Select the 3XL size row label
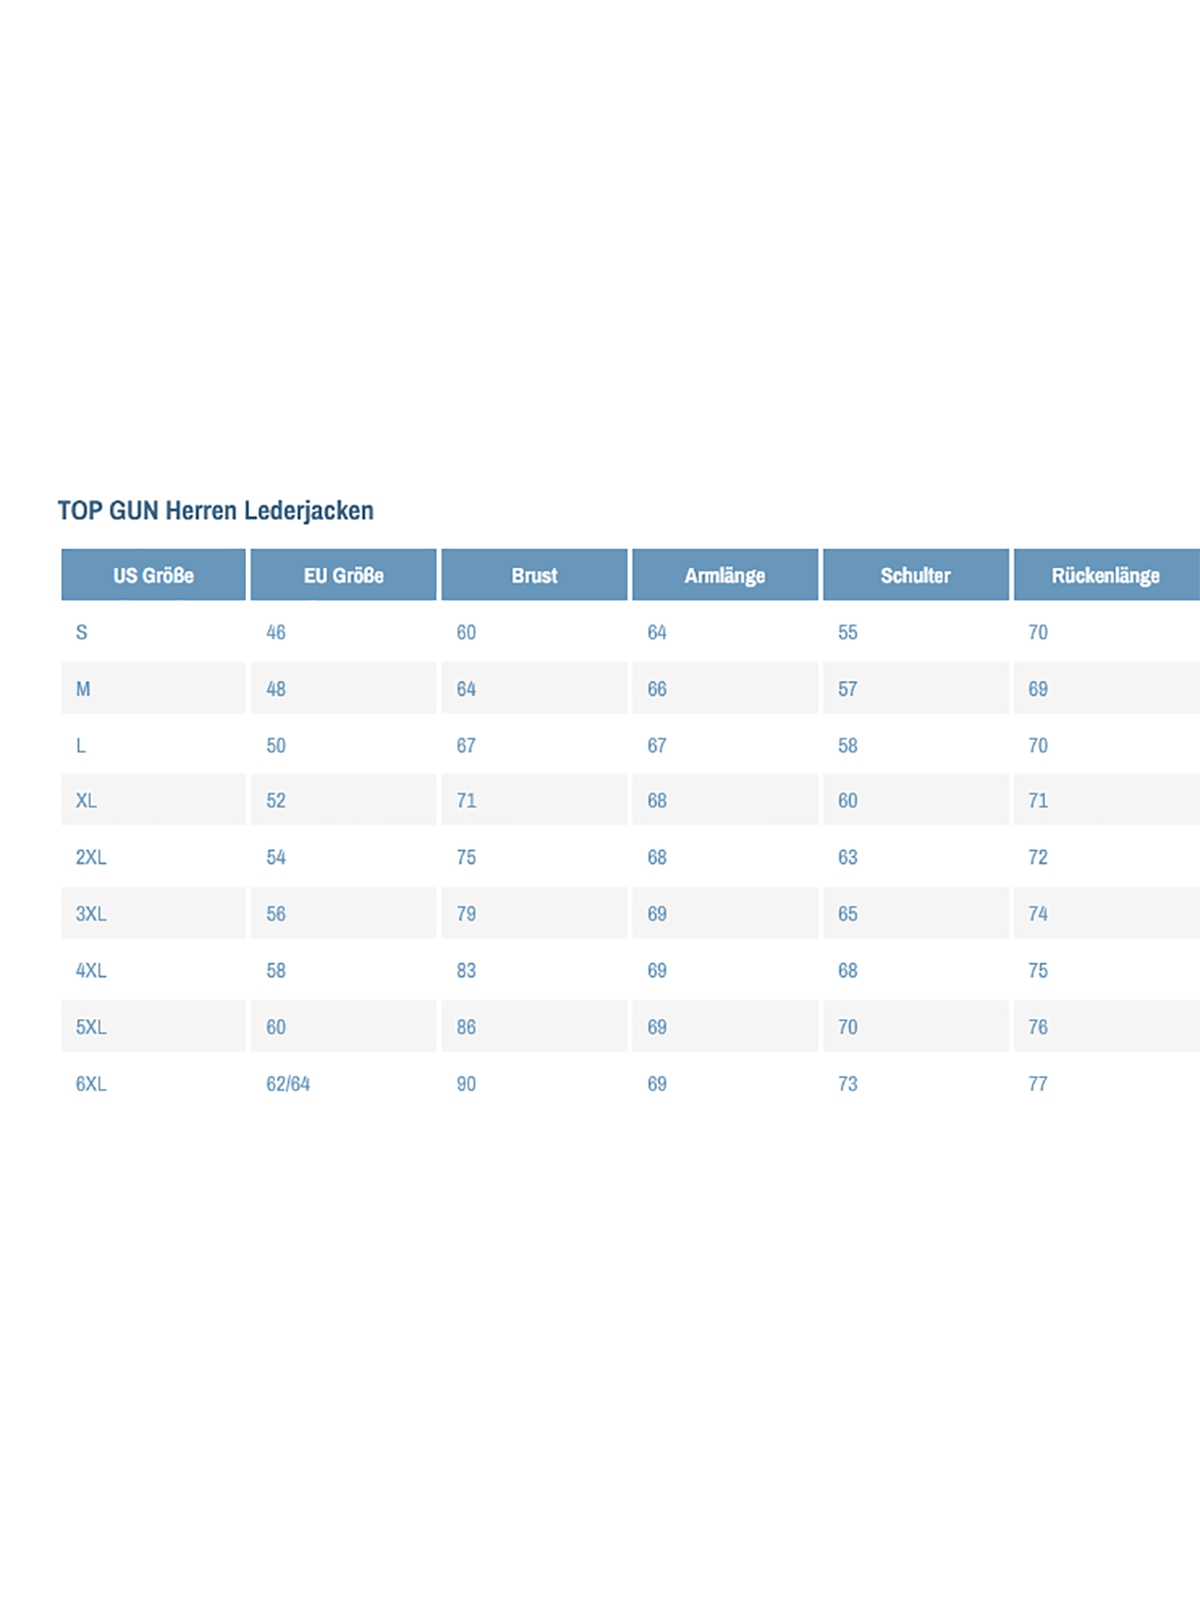1200x1600 pixels. point(91,913)
